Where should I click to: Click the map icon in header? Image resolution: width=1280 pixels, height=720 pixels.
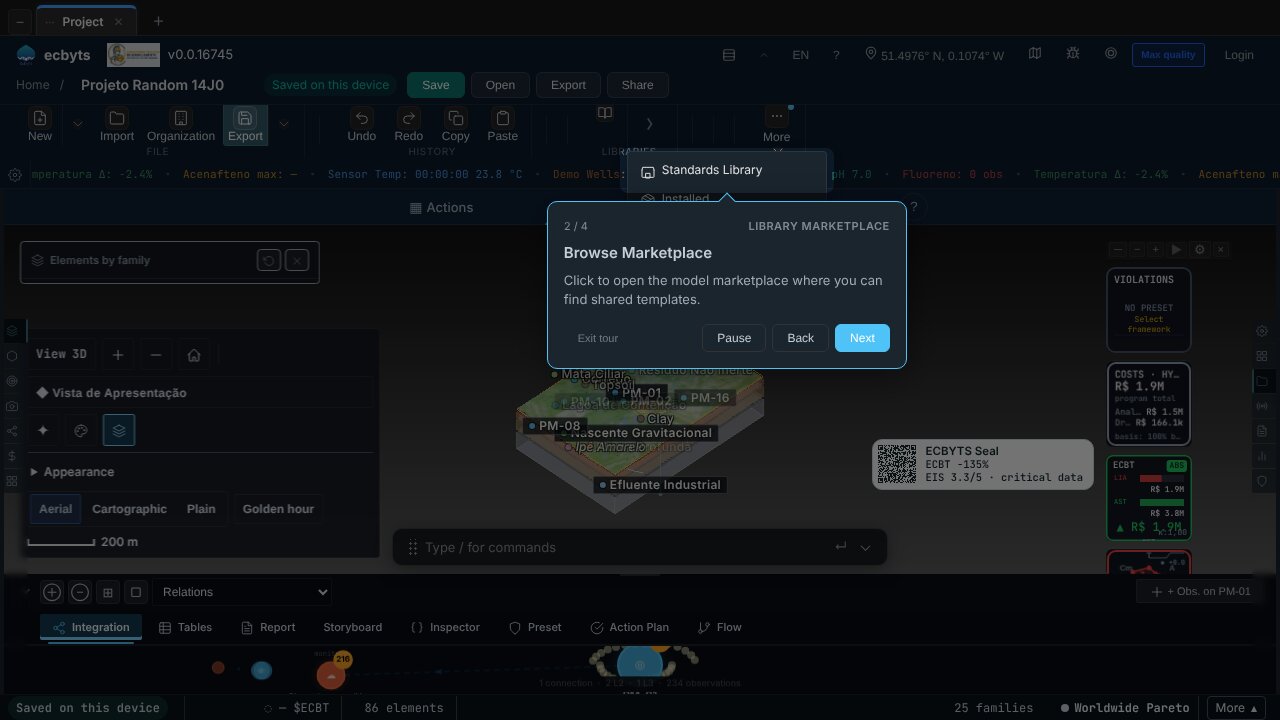(x=1035, y=53)
